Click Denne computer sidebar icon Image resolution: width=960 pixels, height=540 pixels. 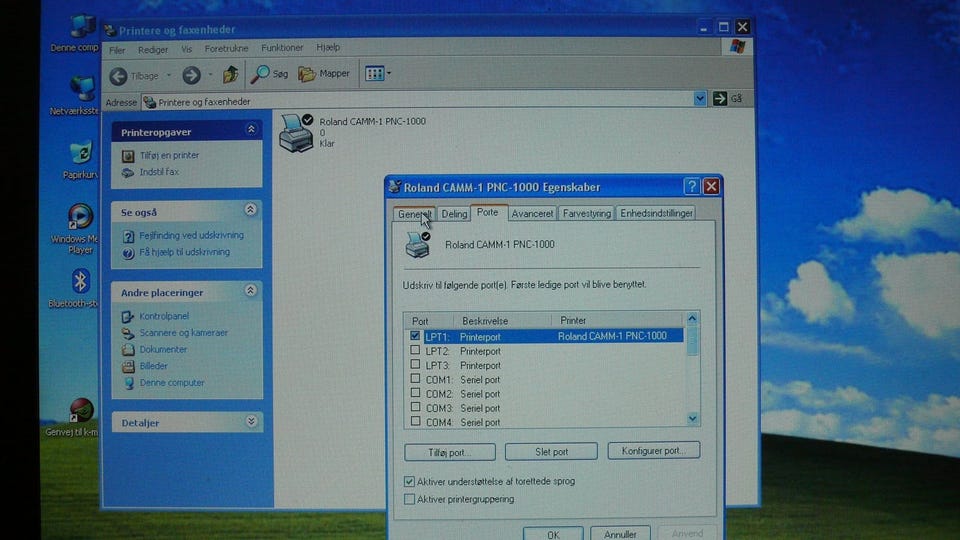(129, 383)
